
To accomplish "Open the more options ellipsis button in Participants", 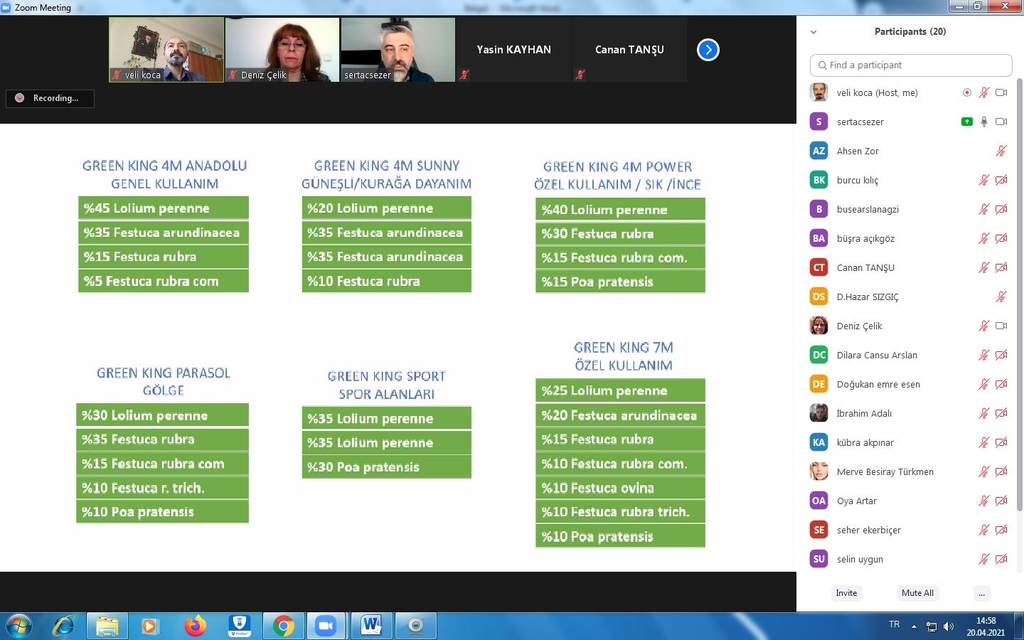I will 982,593.
